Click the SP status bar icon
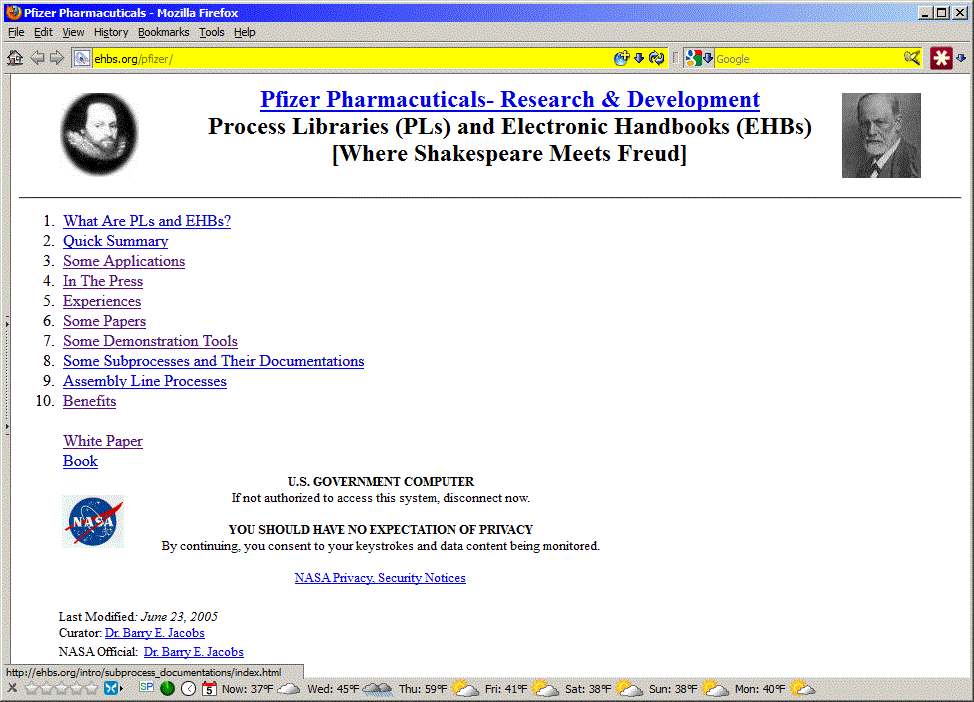Image resolution: width=974 pixels, height=702 pixels. (x=147, y=686)
